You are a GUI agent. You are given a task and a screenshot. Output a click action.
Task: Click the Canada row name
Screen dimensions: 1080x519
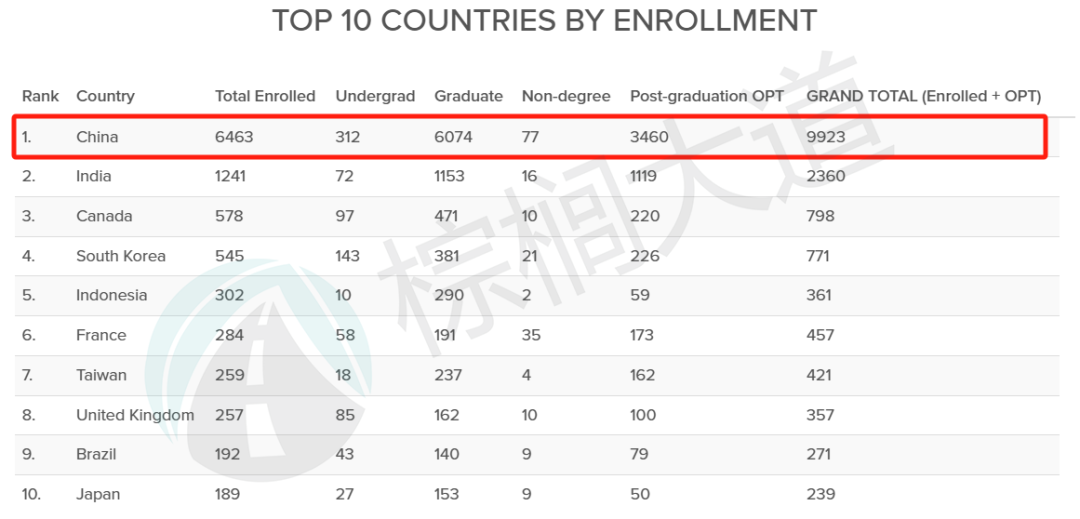coord(104,216)
